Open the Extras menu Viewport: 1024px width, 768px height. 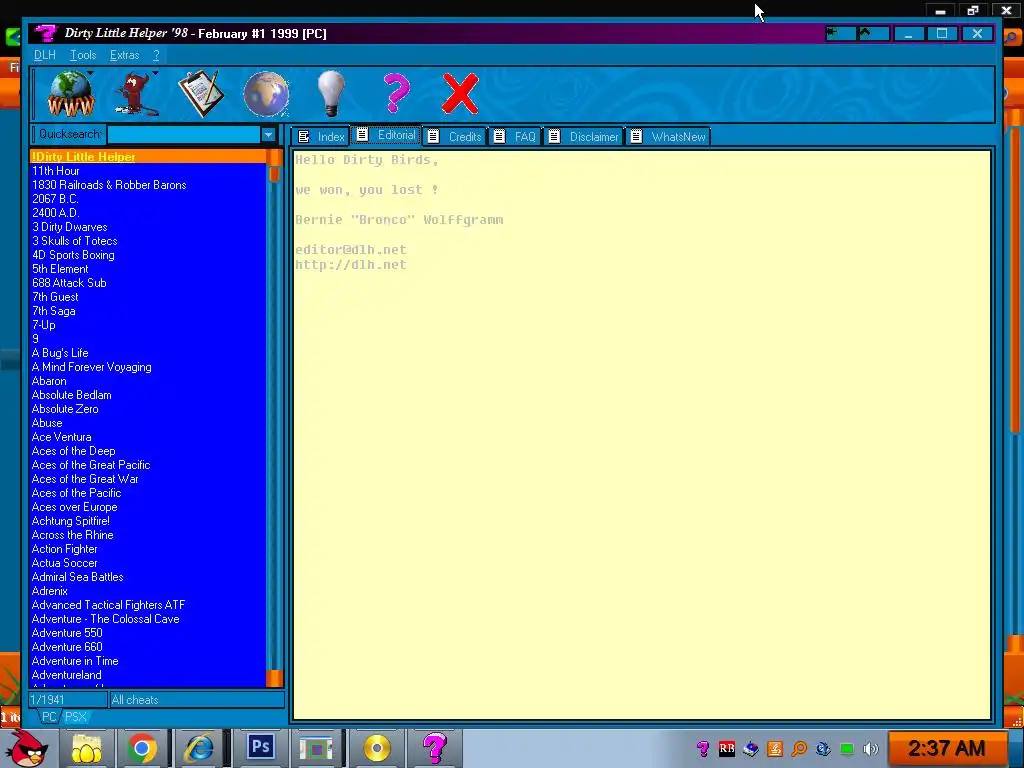pos(125,55)
